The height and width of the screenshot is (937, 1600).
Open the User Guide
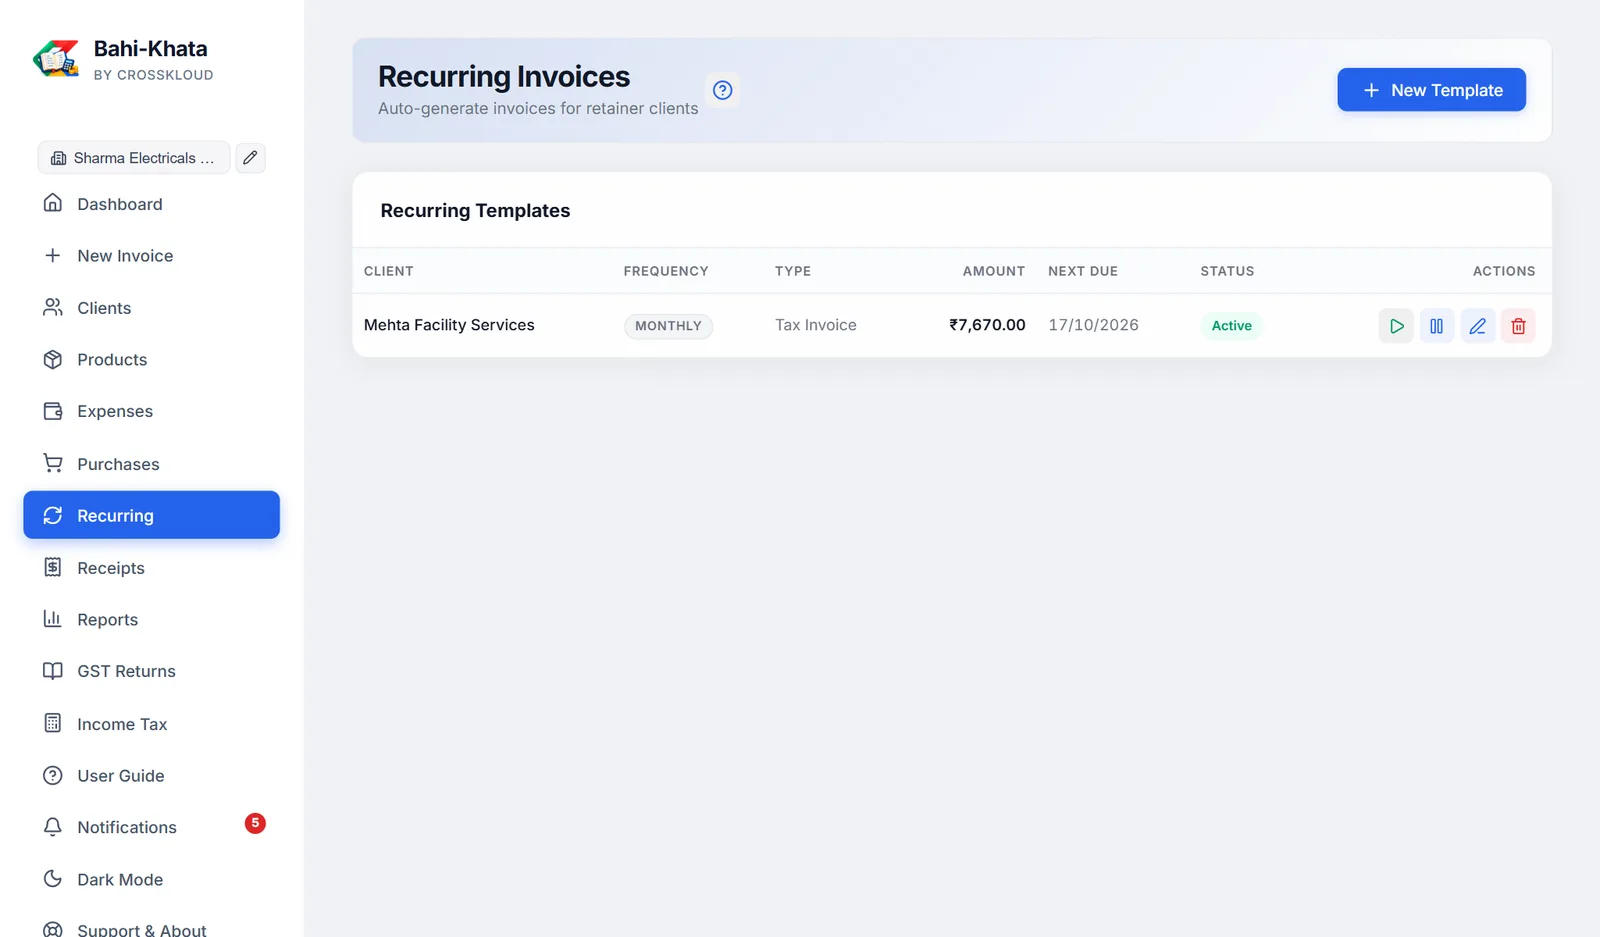point(152,776)
